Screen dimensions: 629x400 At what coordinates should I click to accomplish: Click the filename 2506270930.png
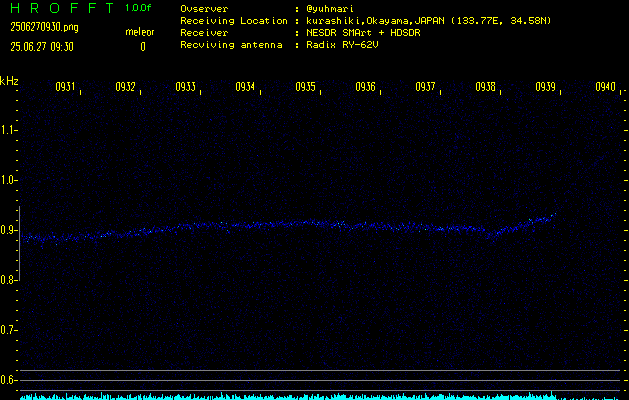click(44, 27)
